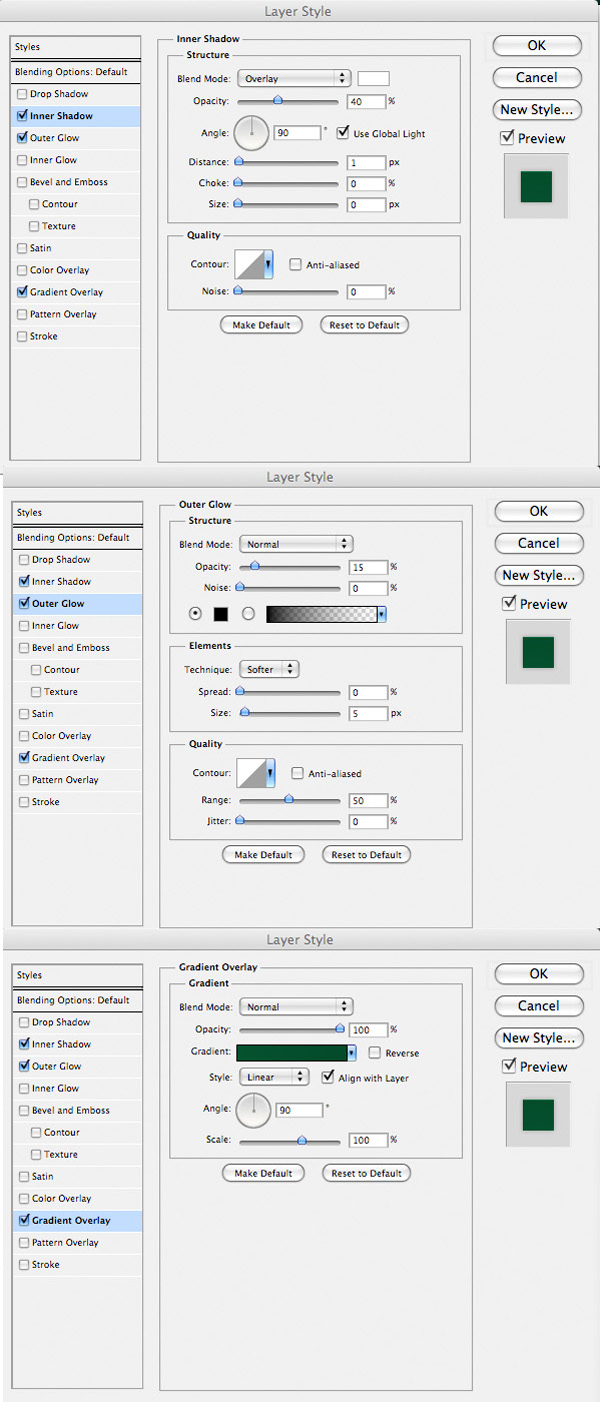Click the Gradient Overlay Scale slider handle
Viewport: 600px width, 1402px height.
(302, 1139)
